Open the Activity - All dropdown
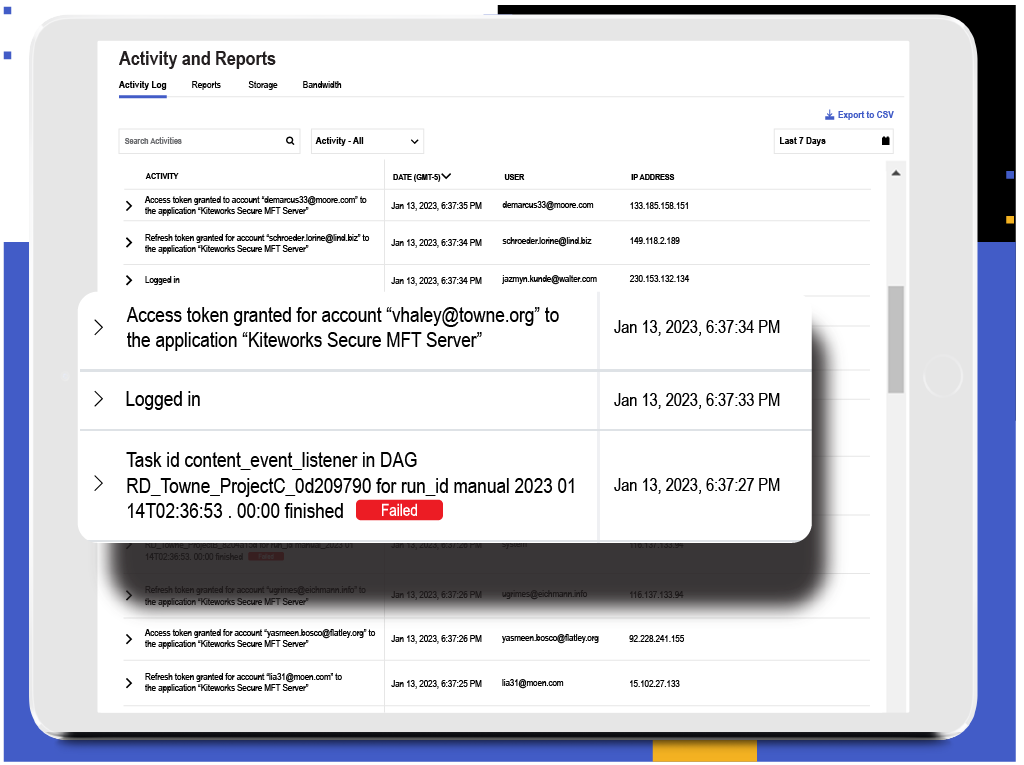 click(x=367, y=141)
